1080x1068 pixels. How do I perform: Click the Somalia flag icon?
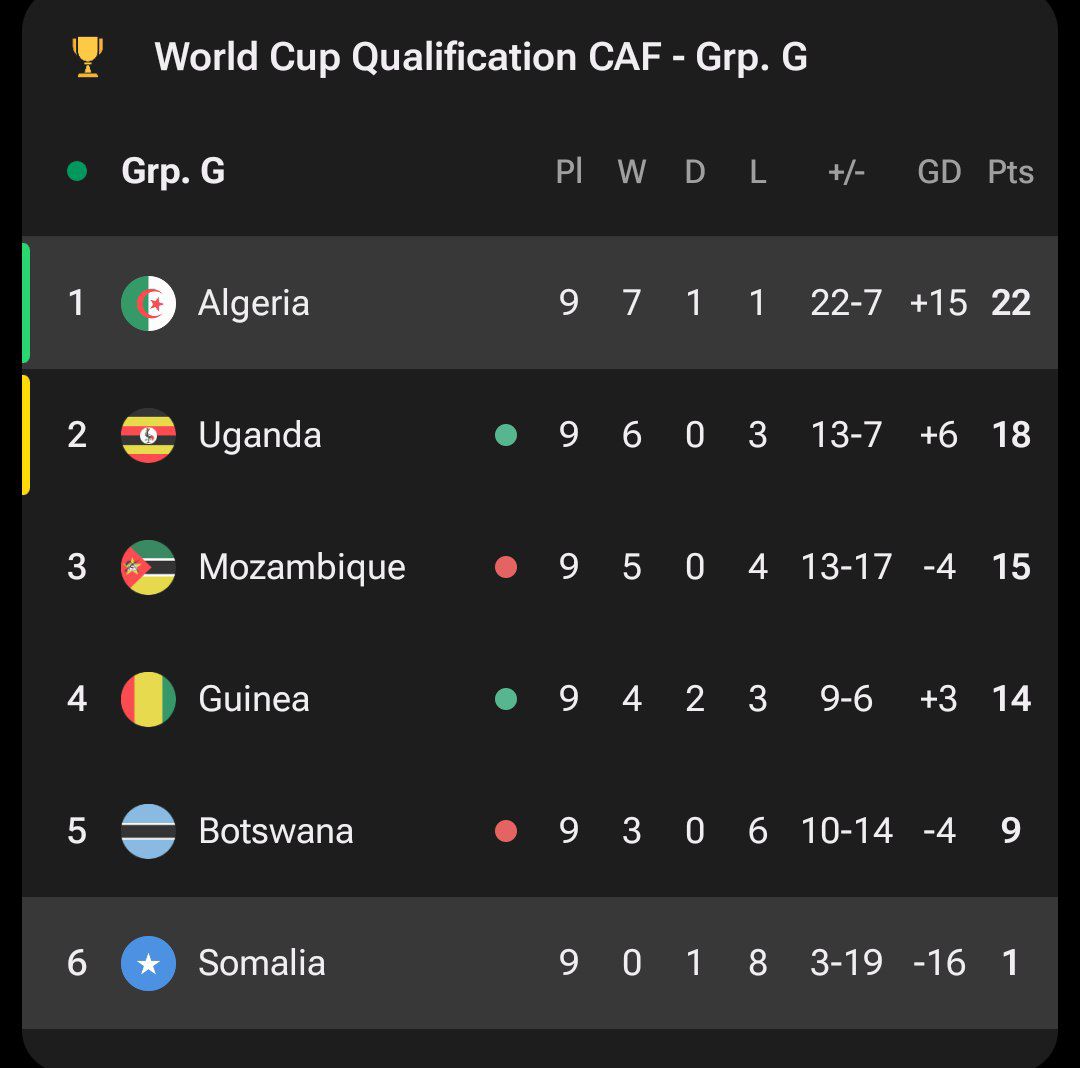pyautogui.click(x=148, y=963)
